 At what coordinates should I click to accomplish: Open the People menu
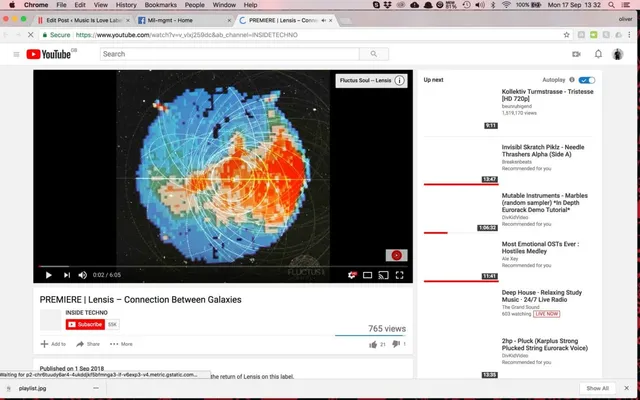tap(194, 5)
